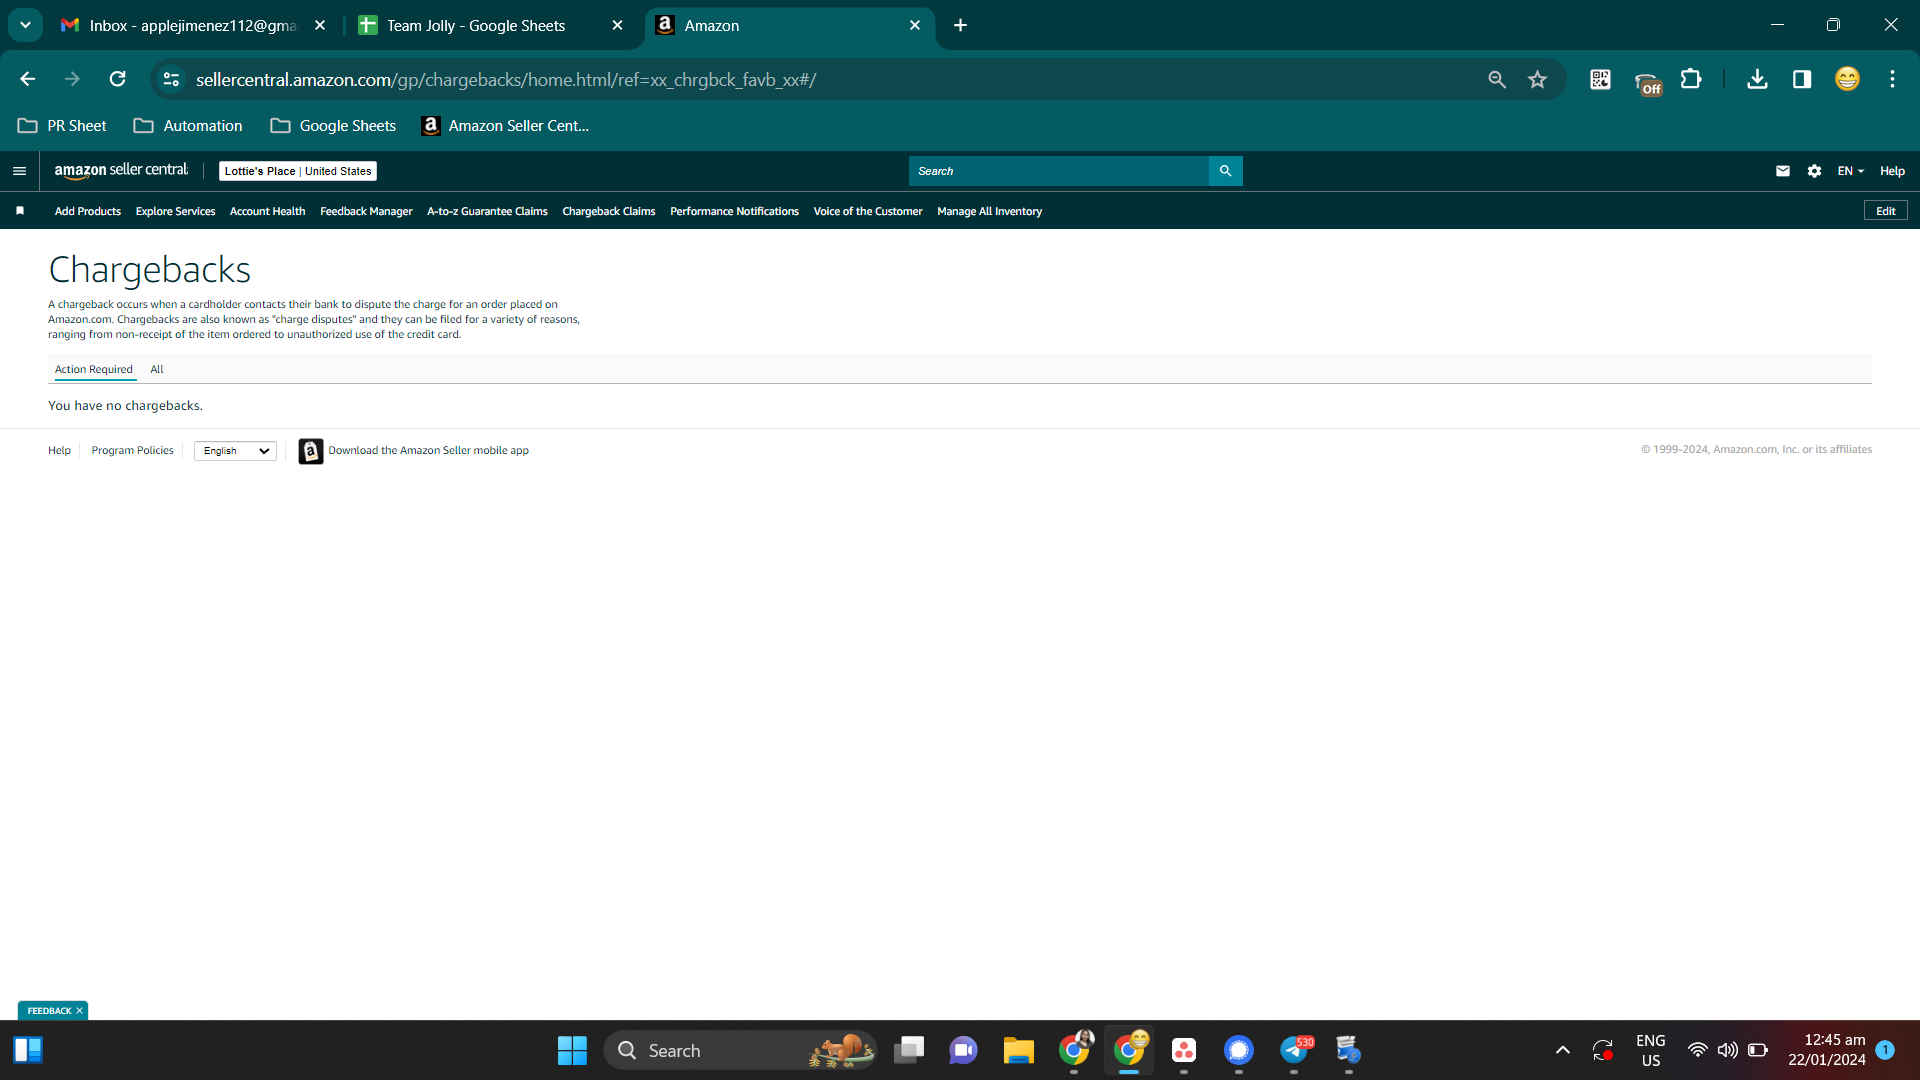Viewport: 1920px width, 1080px height.
Task: Open Performance Notifications
Action: 734,211
